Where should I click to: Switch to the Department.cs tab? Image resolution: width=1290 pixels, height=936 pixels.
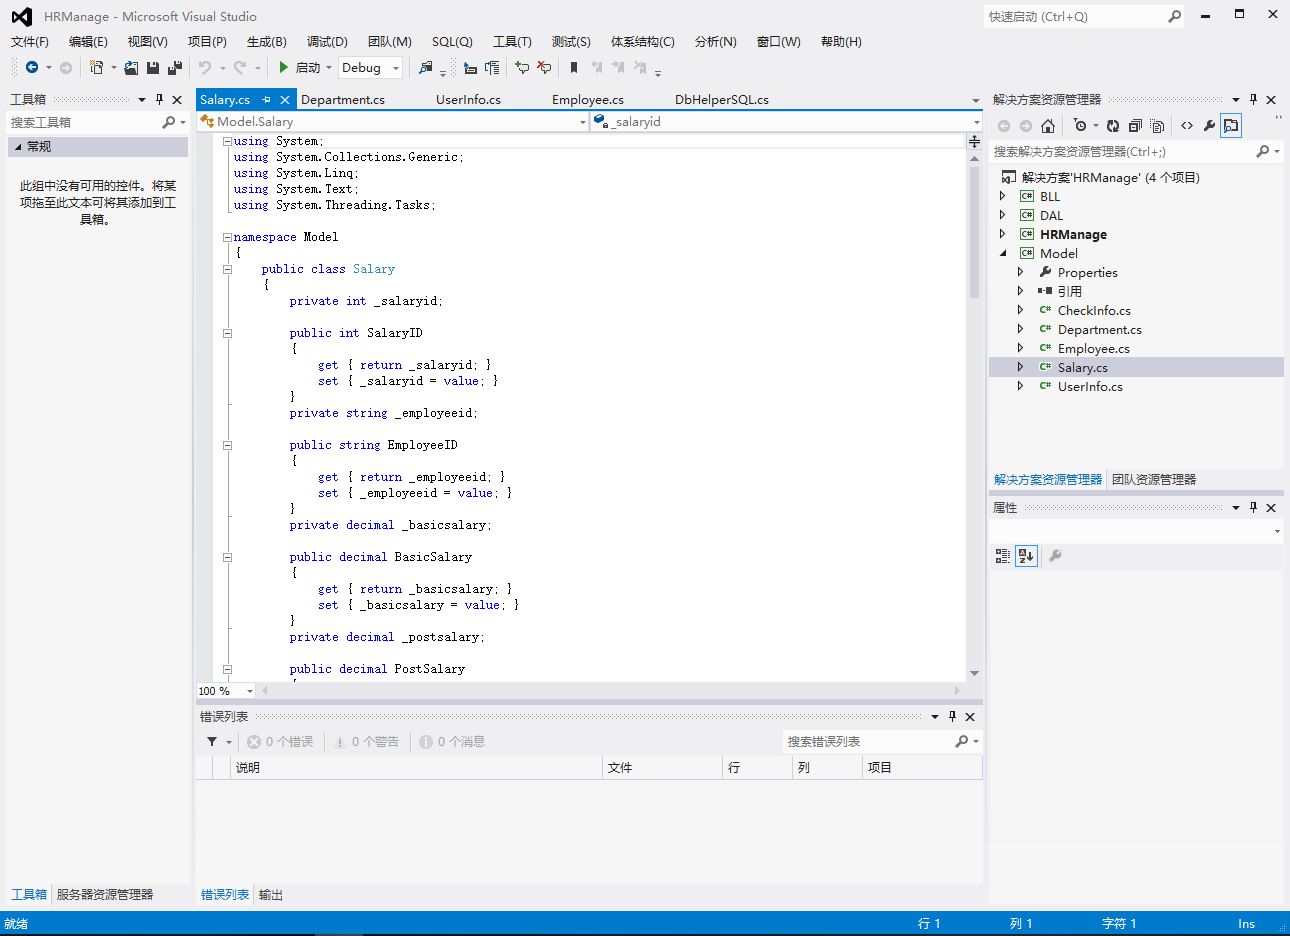click(x=343, y=100)
